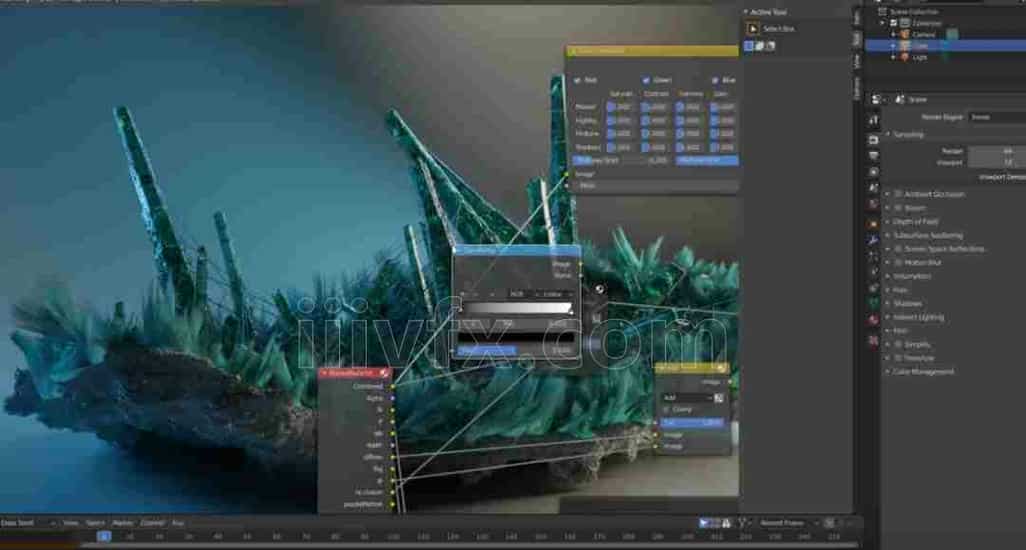The width and height of the screenshot is (1026, 550).
Task: Click the Viewport Denoising option
Action: coord(1002,178)
